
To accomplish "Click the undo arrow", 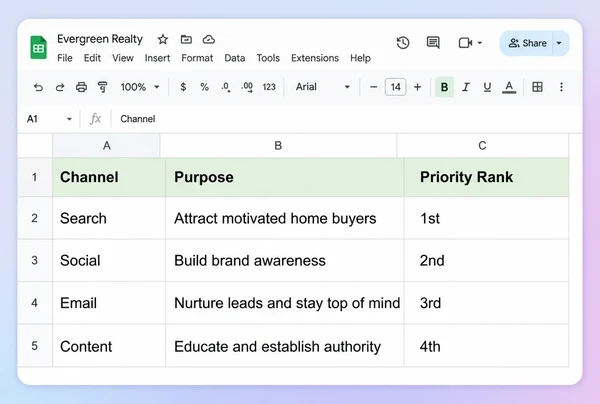I will [x=38, y=87].
